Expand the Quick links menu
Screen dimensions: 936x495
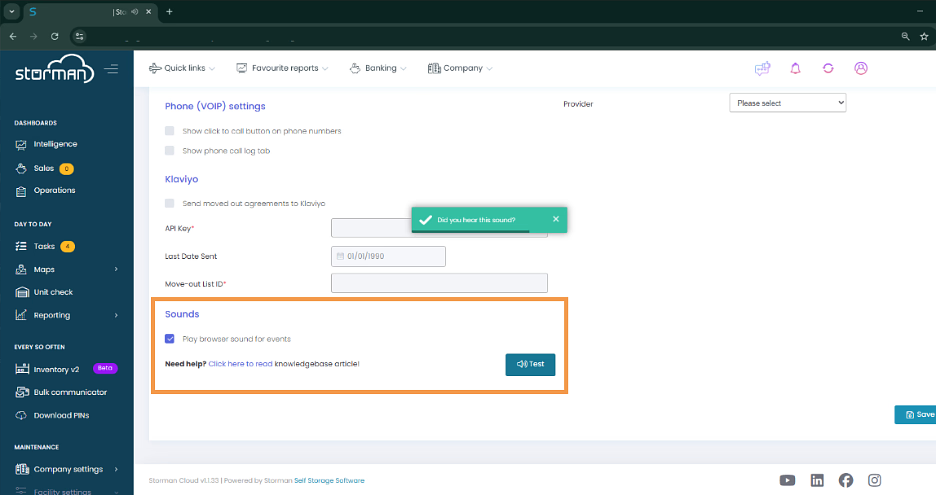pos(181,68)
